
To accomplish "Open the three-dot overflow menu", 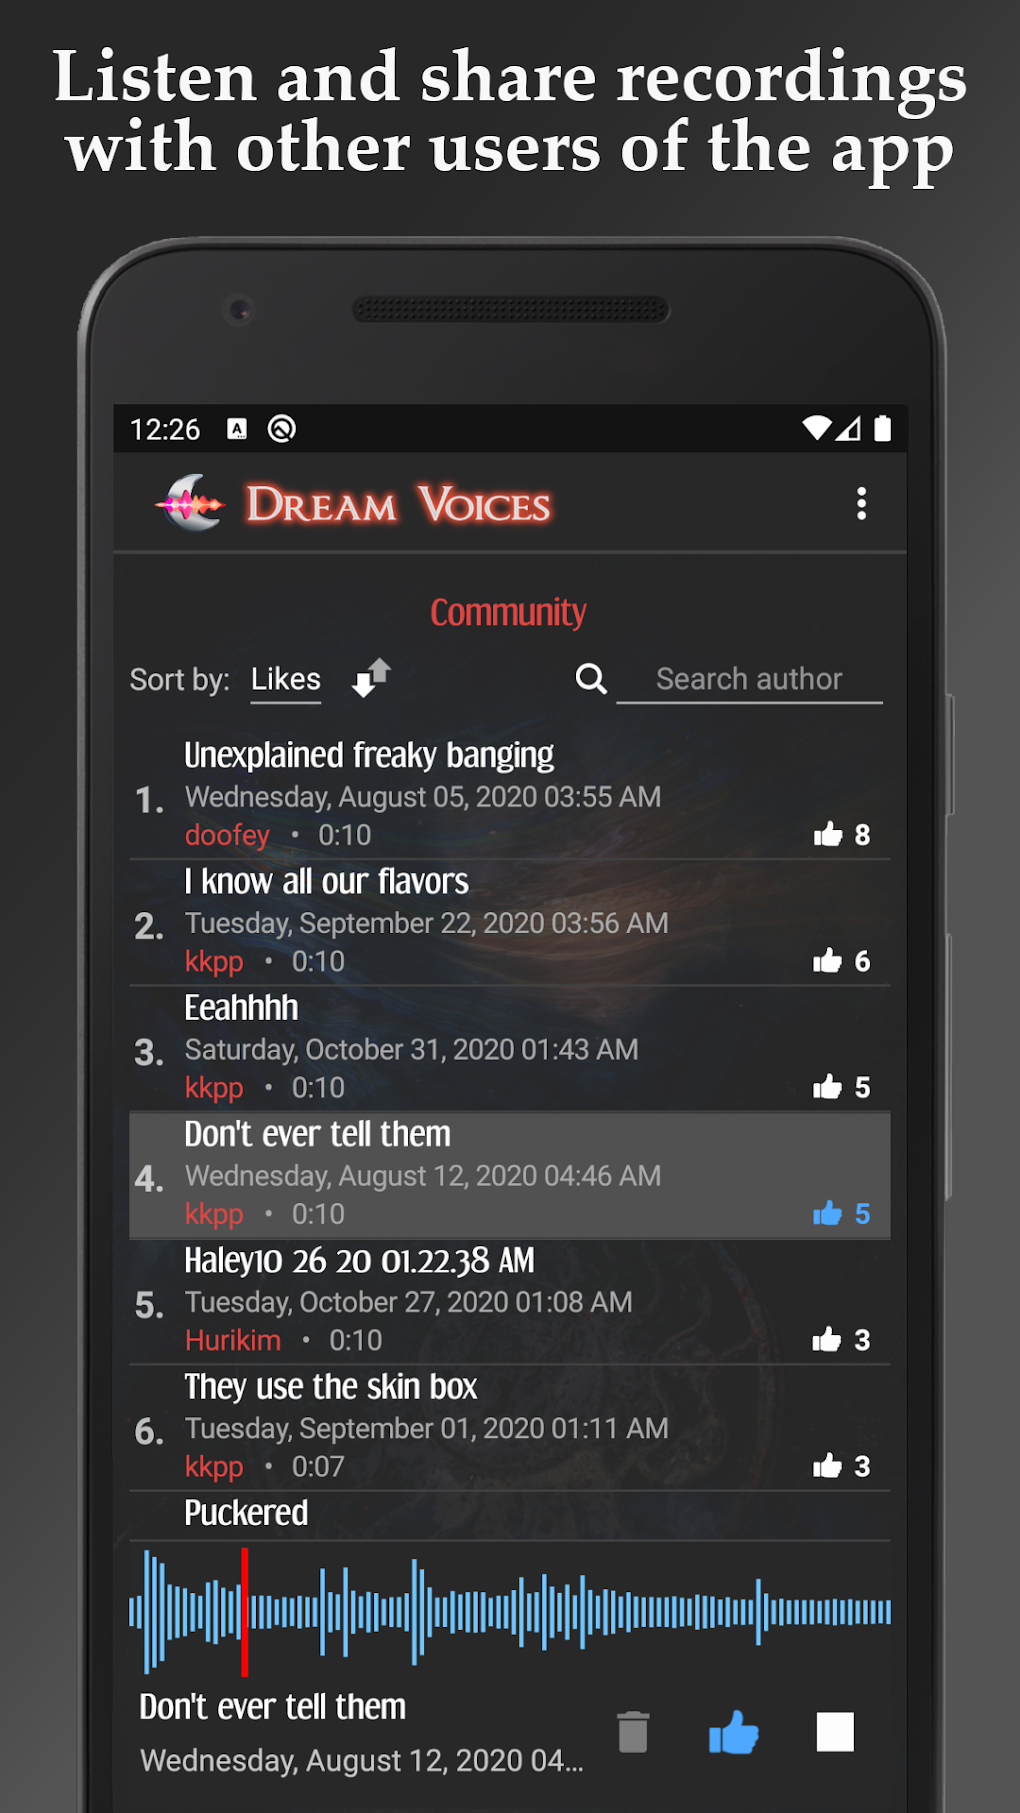I will coord(861,504).
